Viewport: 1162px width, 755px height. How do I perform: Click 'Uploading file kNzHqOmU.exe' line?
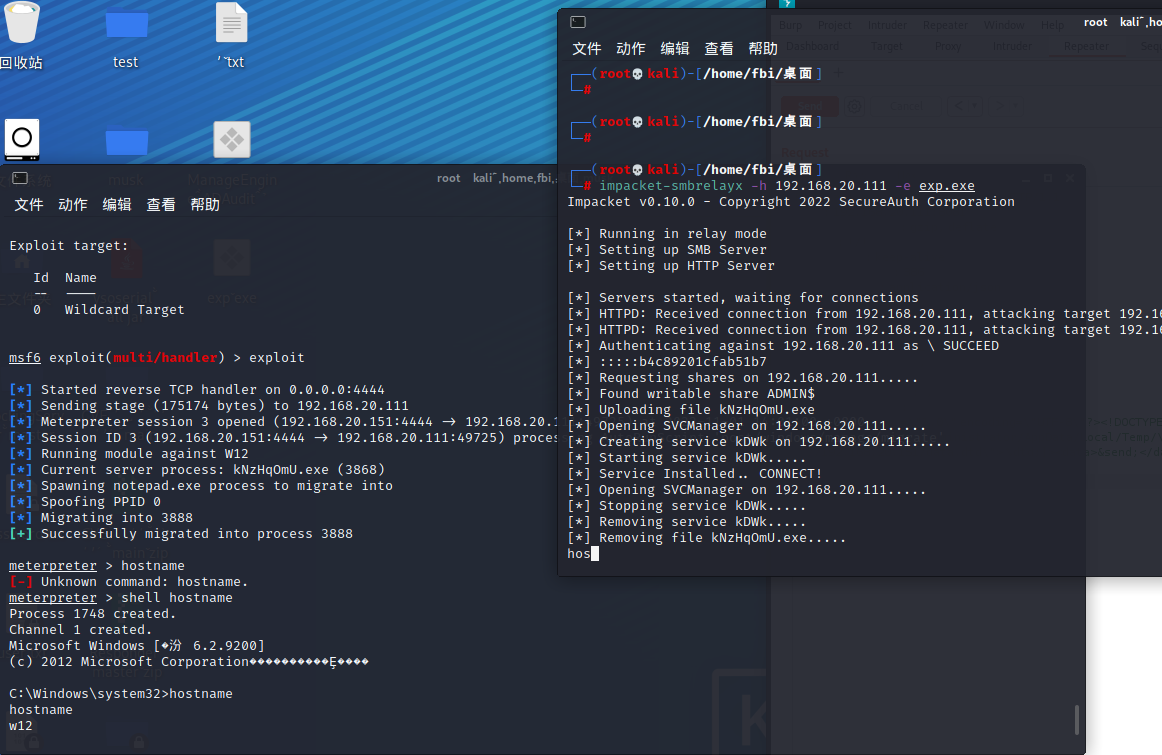click(691, 410)
